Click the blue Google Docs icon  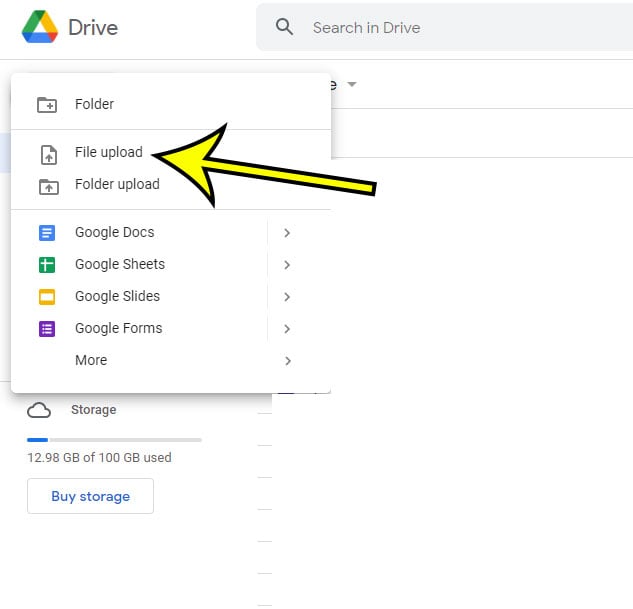click(x=47, y=233)
